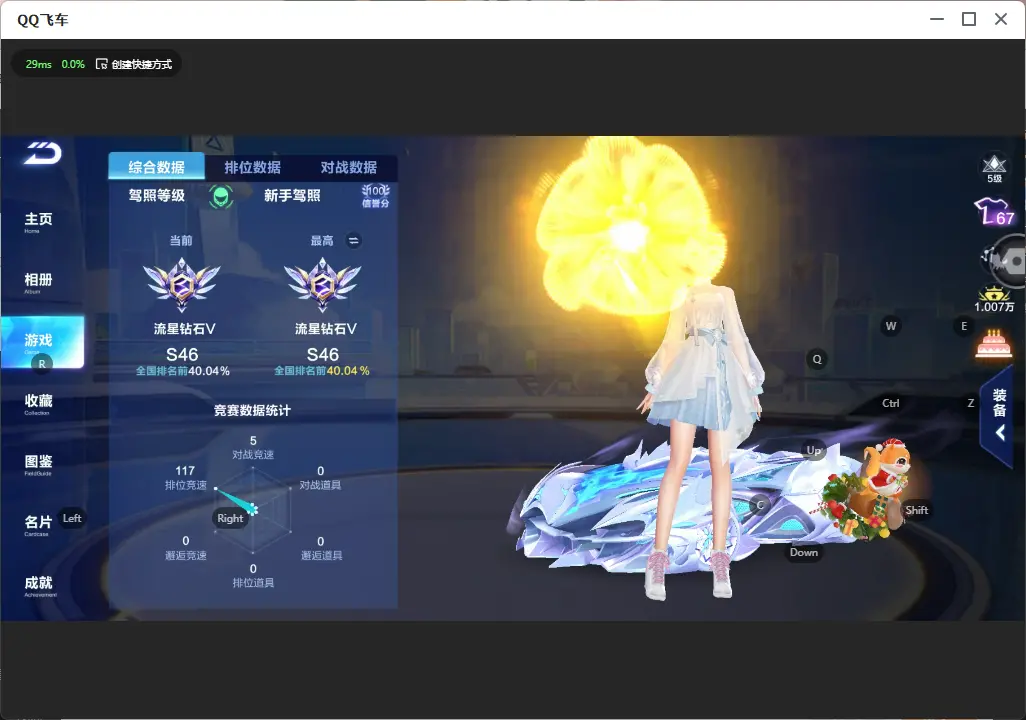Click the 创建快捷方式 create shortcut button
This screenshot has width=1026, height=720.
133,64
